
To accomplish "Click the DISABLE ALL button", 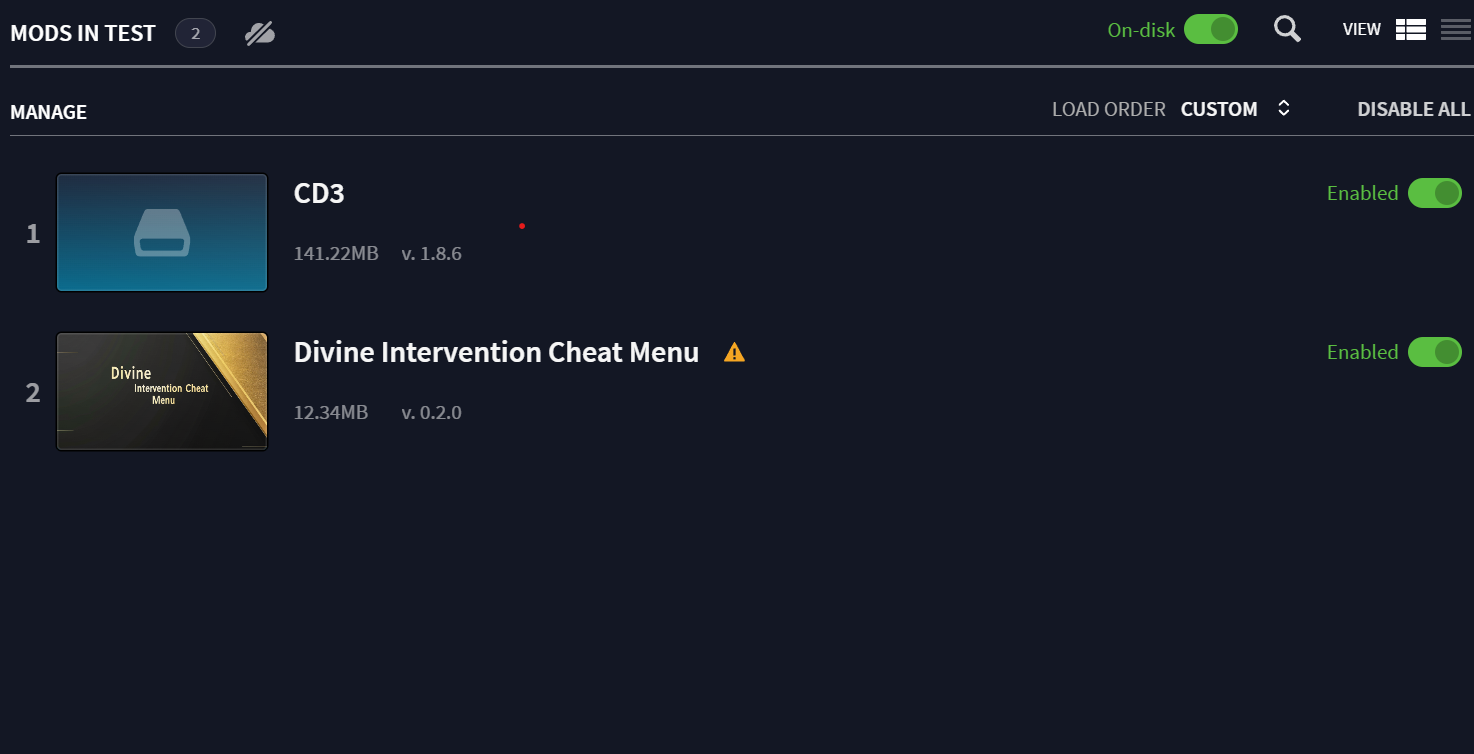I will (1414, 109).
